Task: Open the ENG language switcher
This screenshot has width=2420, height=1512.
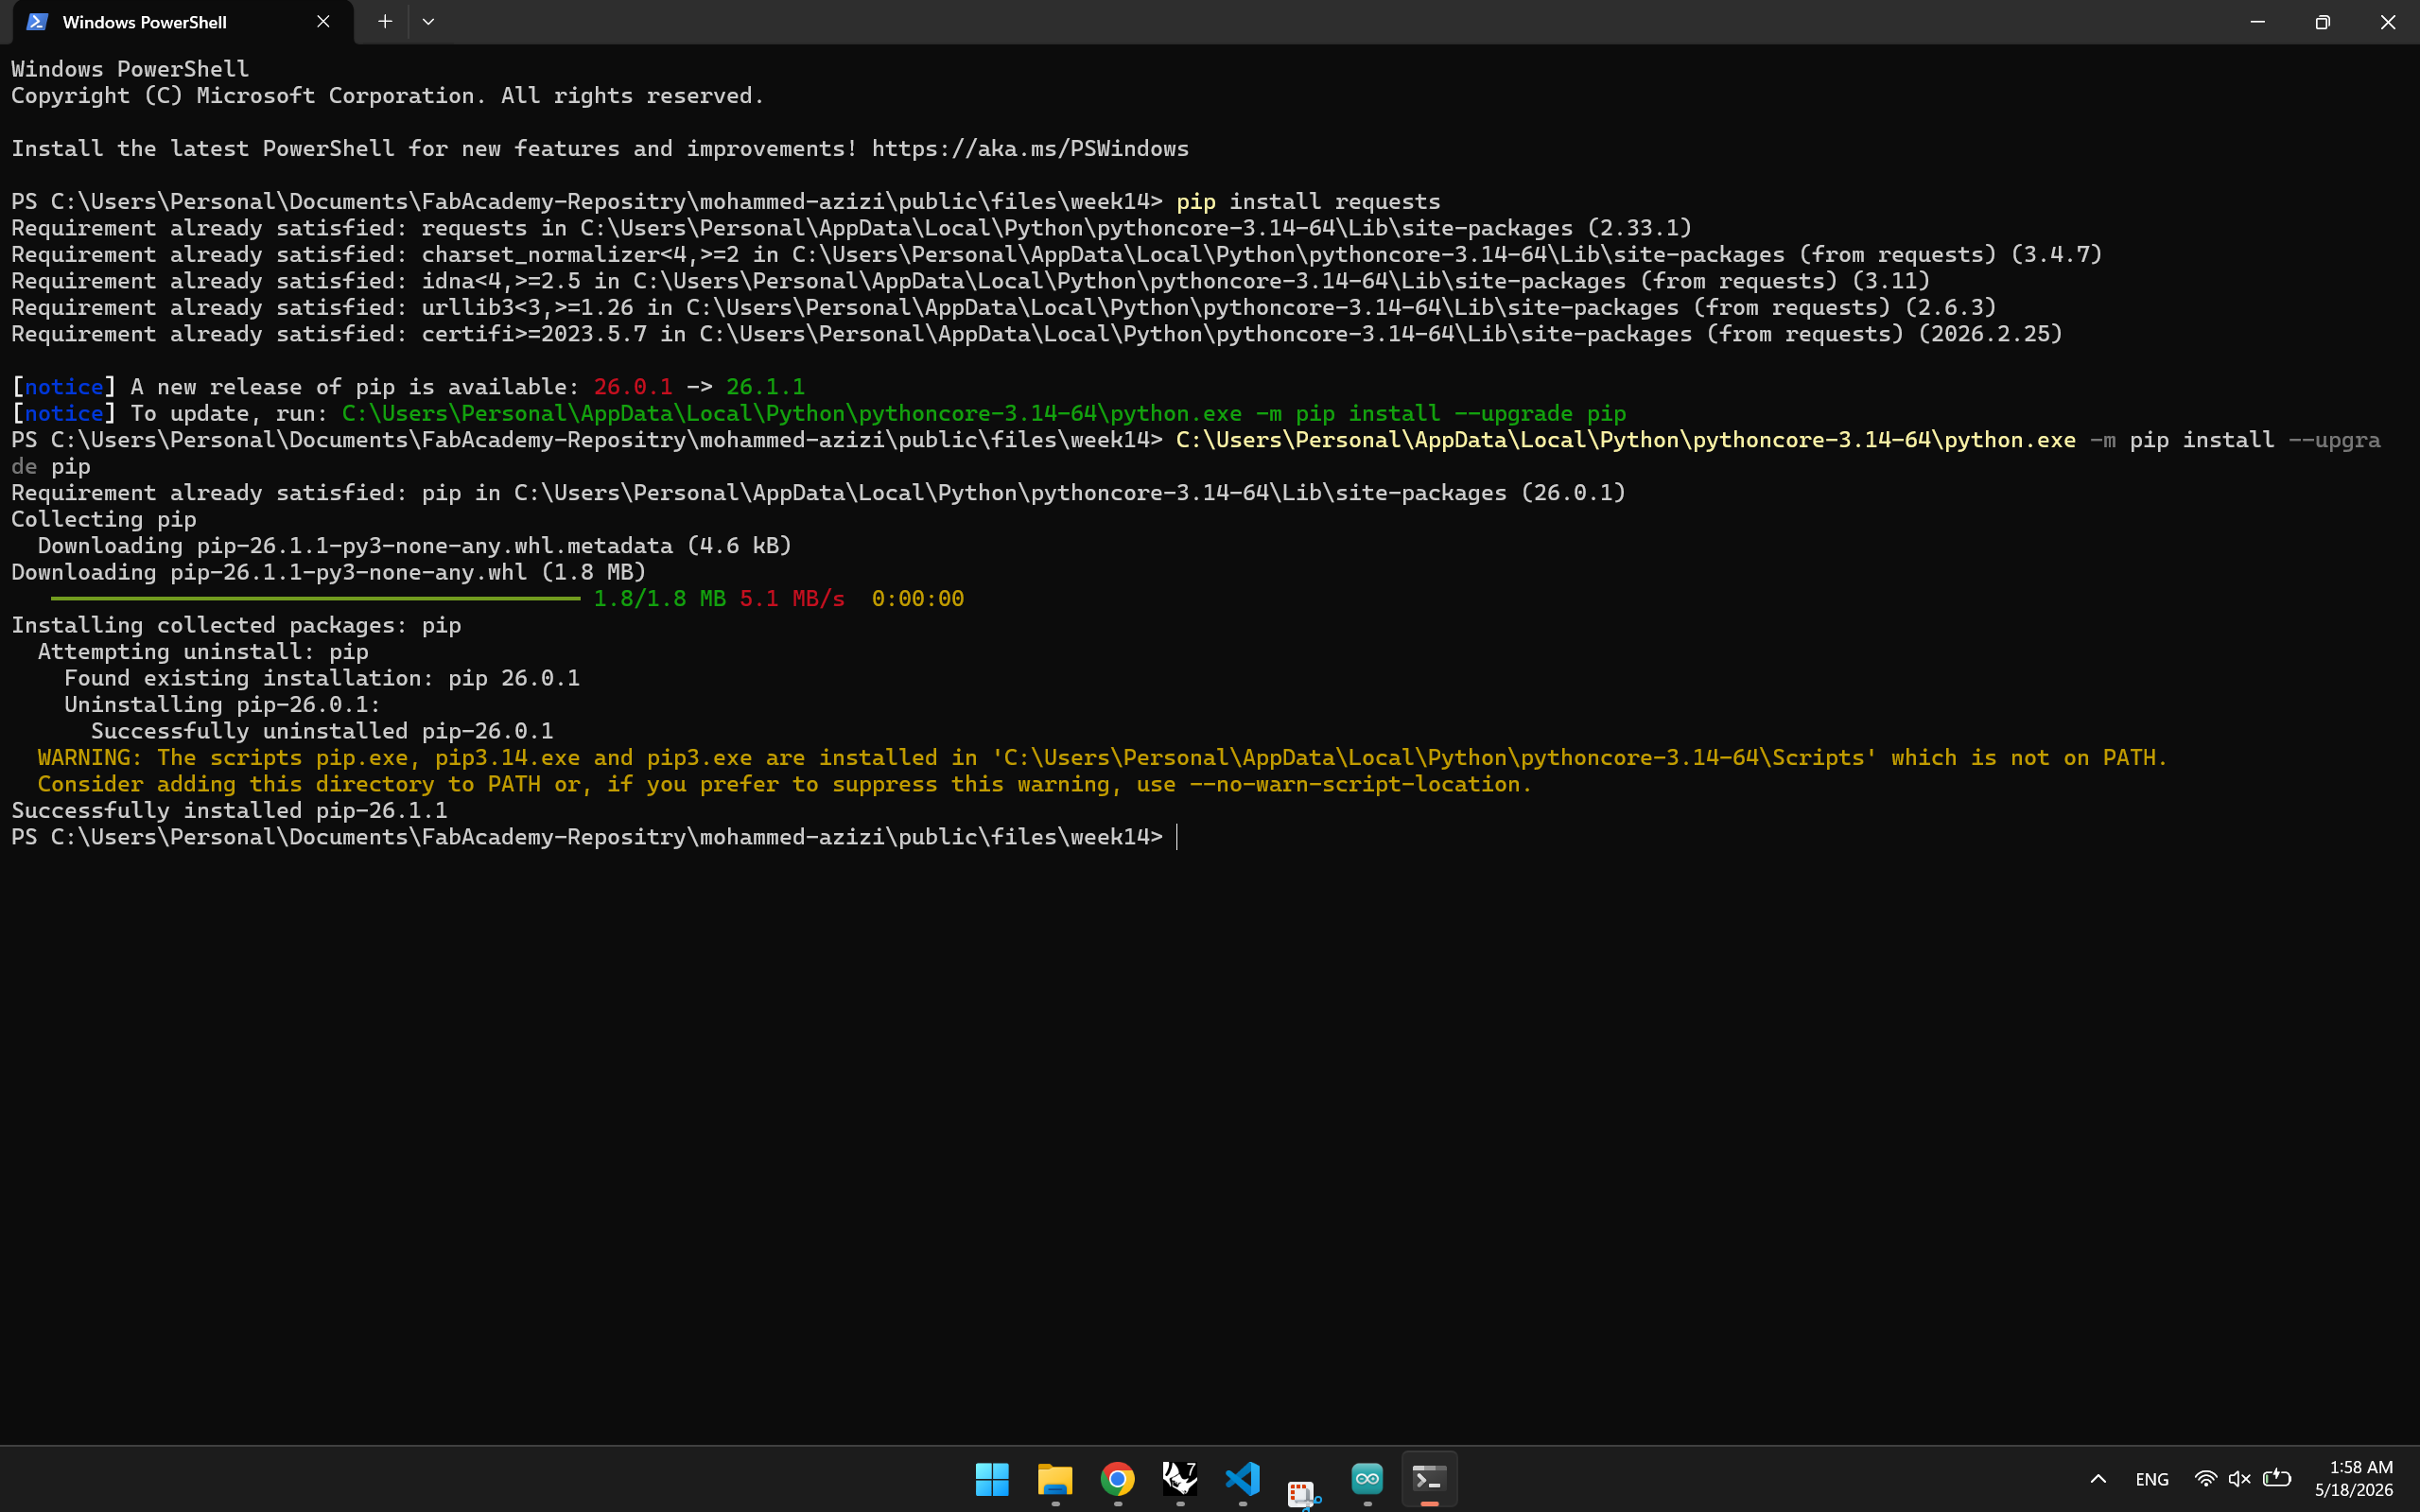Action: coord(2152,1479)
